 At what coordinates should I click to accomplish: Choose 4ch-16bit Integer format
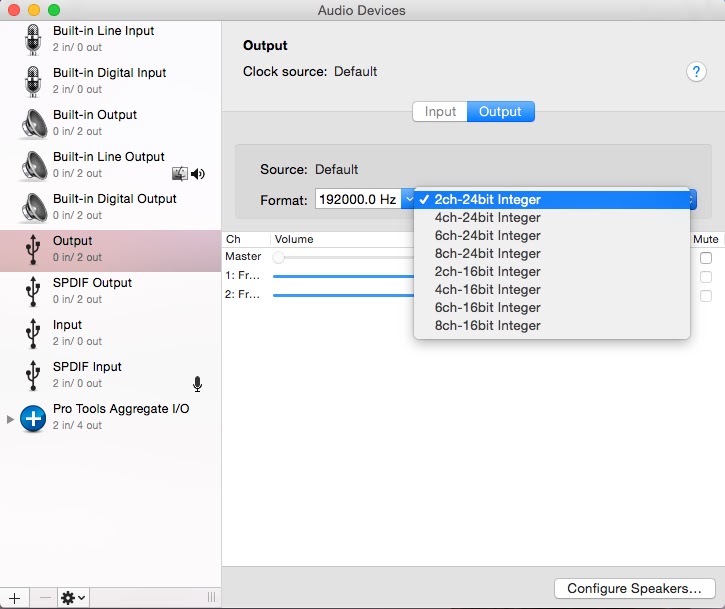(x=552, y=290)
